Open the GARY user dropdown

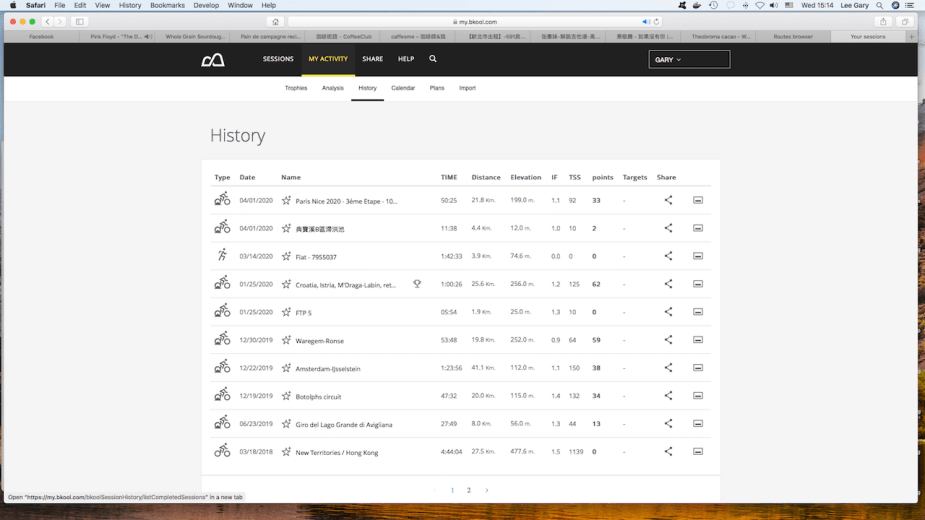(x=689, y=60)
